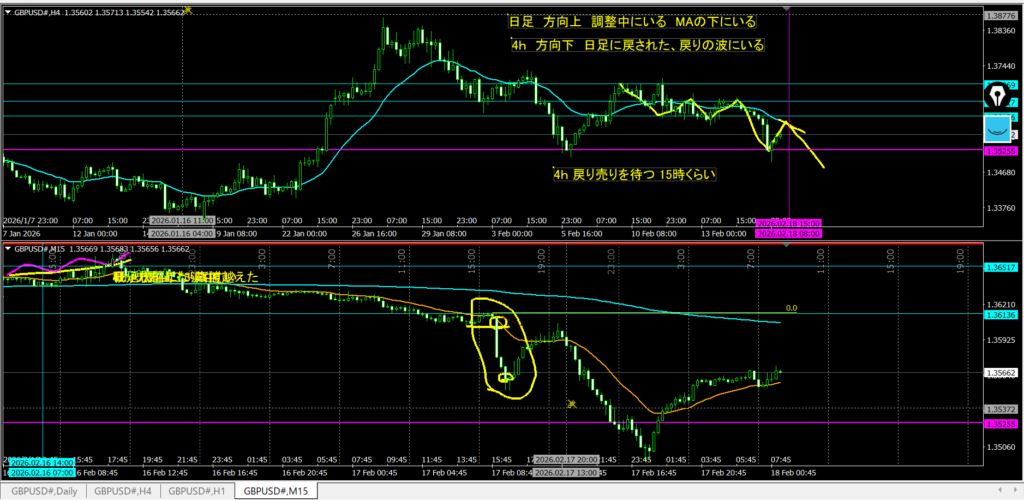This screenshot has height=500, width=1024.
Task: Select the '4h 戻り売りを待つ 15時くらい' text label
Action: 635,174
